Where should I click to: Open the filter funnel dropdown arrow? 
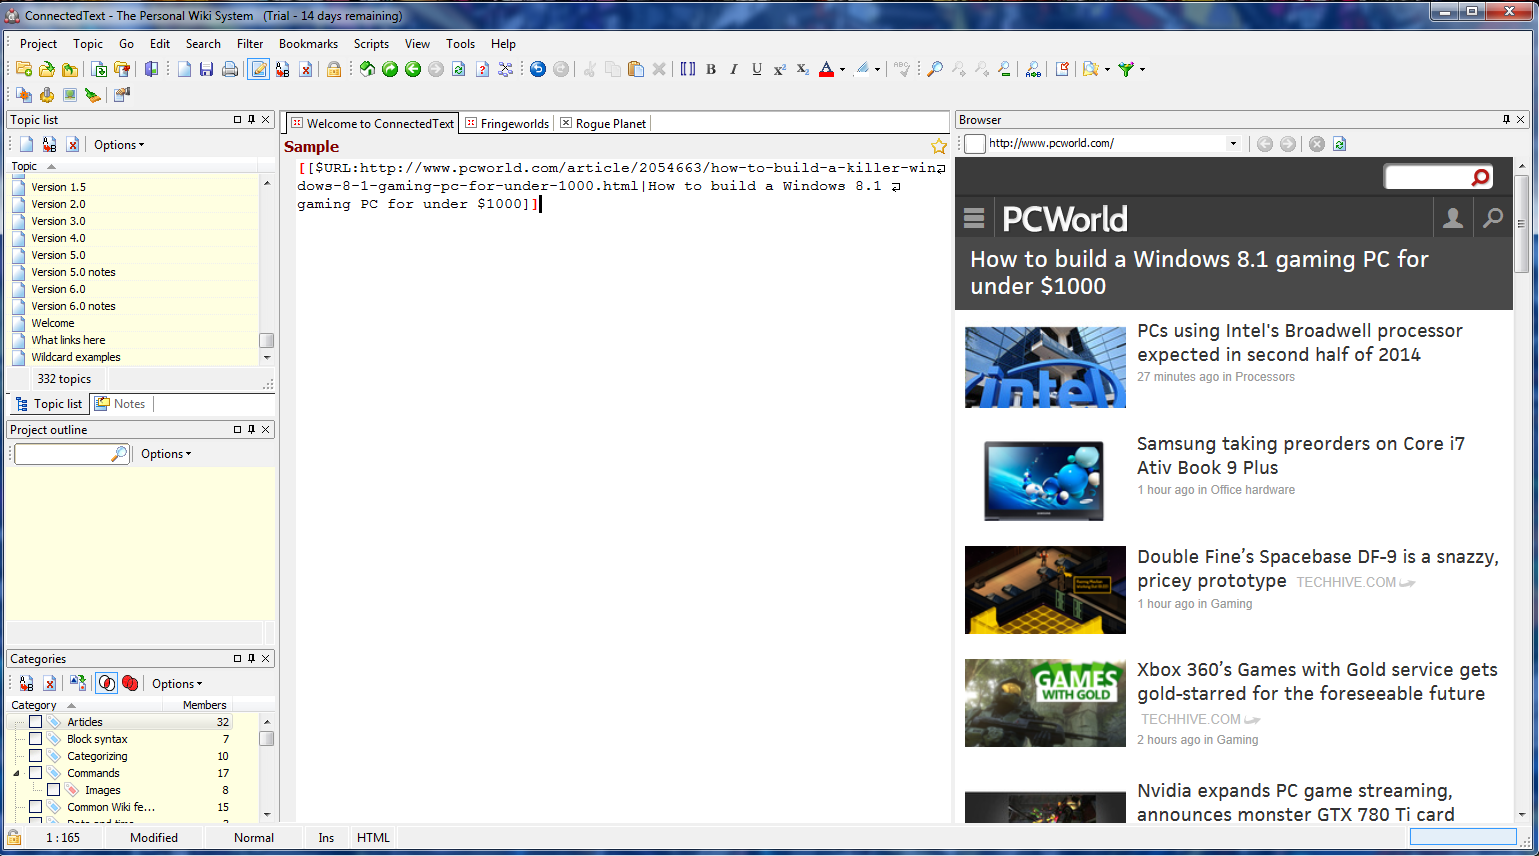click(x=1142, y=70)
